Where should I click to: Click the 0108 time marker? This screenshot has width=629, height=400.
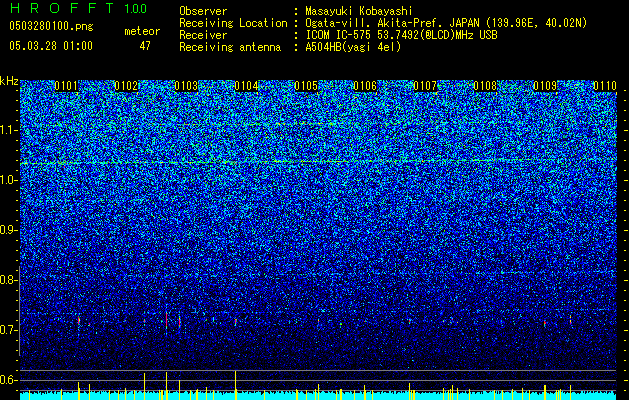coord(485,86)
